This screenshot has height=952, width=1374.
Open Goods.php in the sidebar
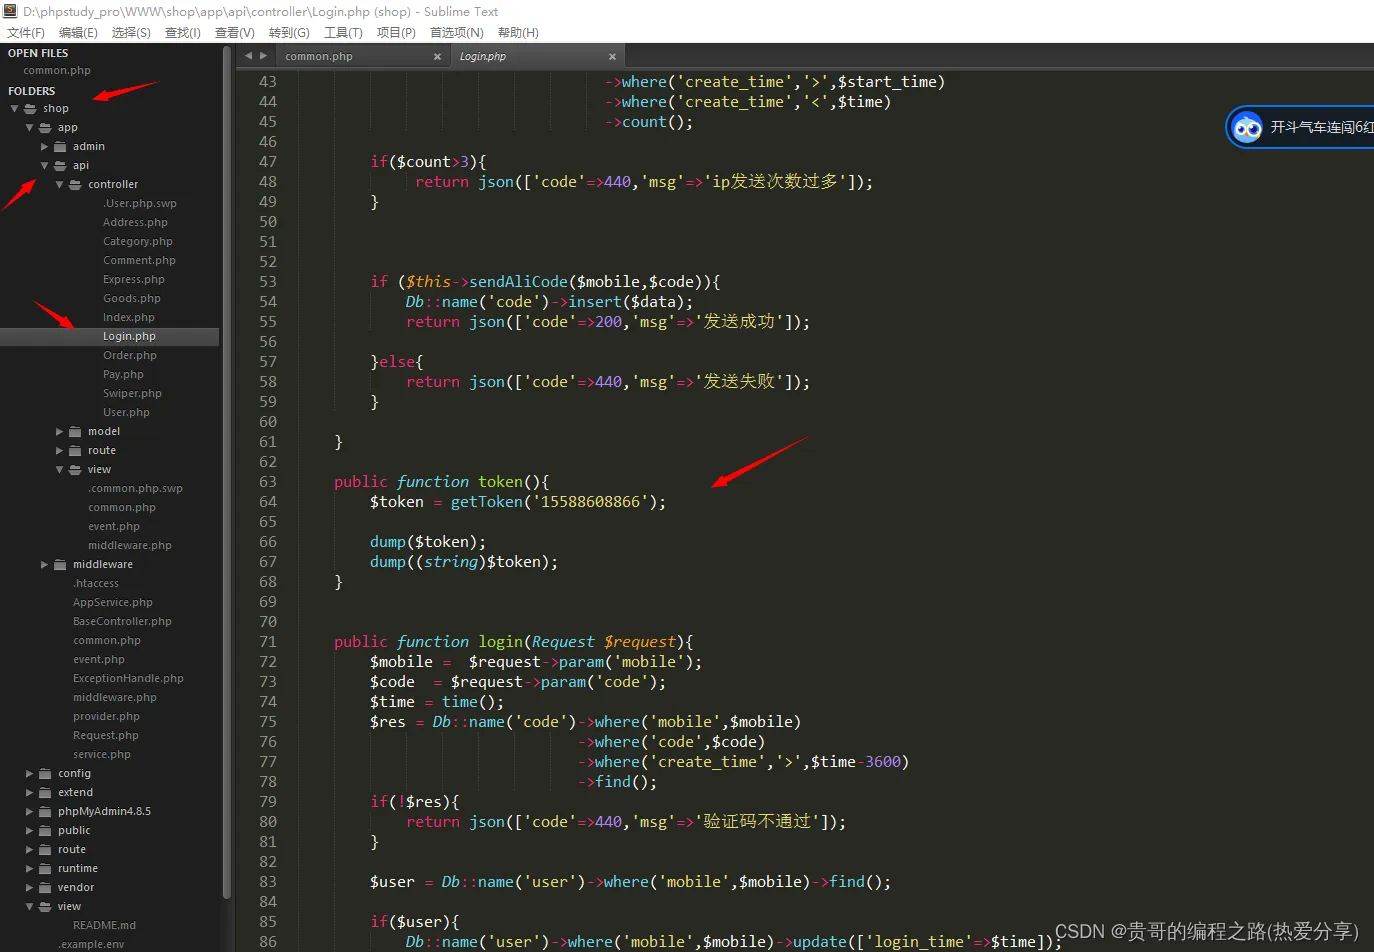click(132, 298)
